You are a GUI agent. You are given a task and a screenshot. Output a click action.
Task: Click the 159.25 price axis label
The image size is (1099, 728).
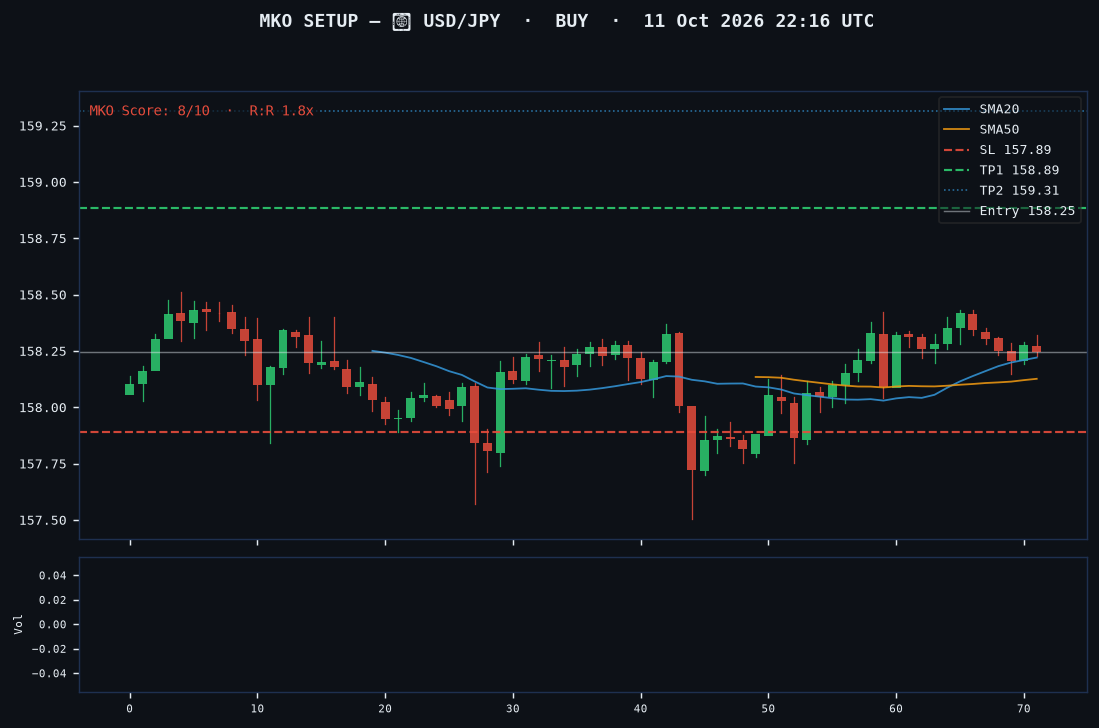click(x=43, y=126)
